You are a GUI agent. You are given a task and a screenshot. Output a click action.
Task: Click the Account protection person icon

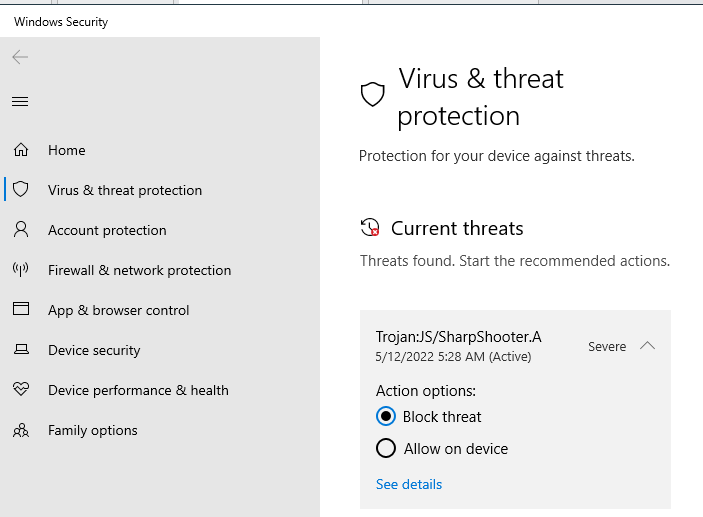coord(20,230)
